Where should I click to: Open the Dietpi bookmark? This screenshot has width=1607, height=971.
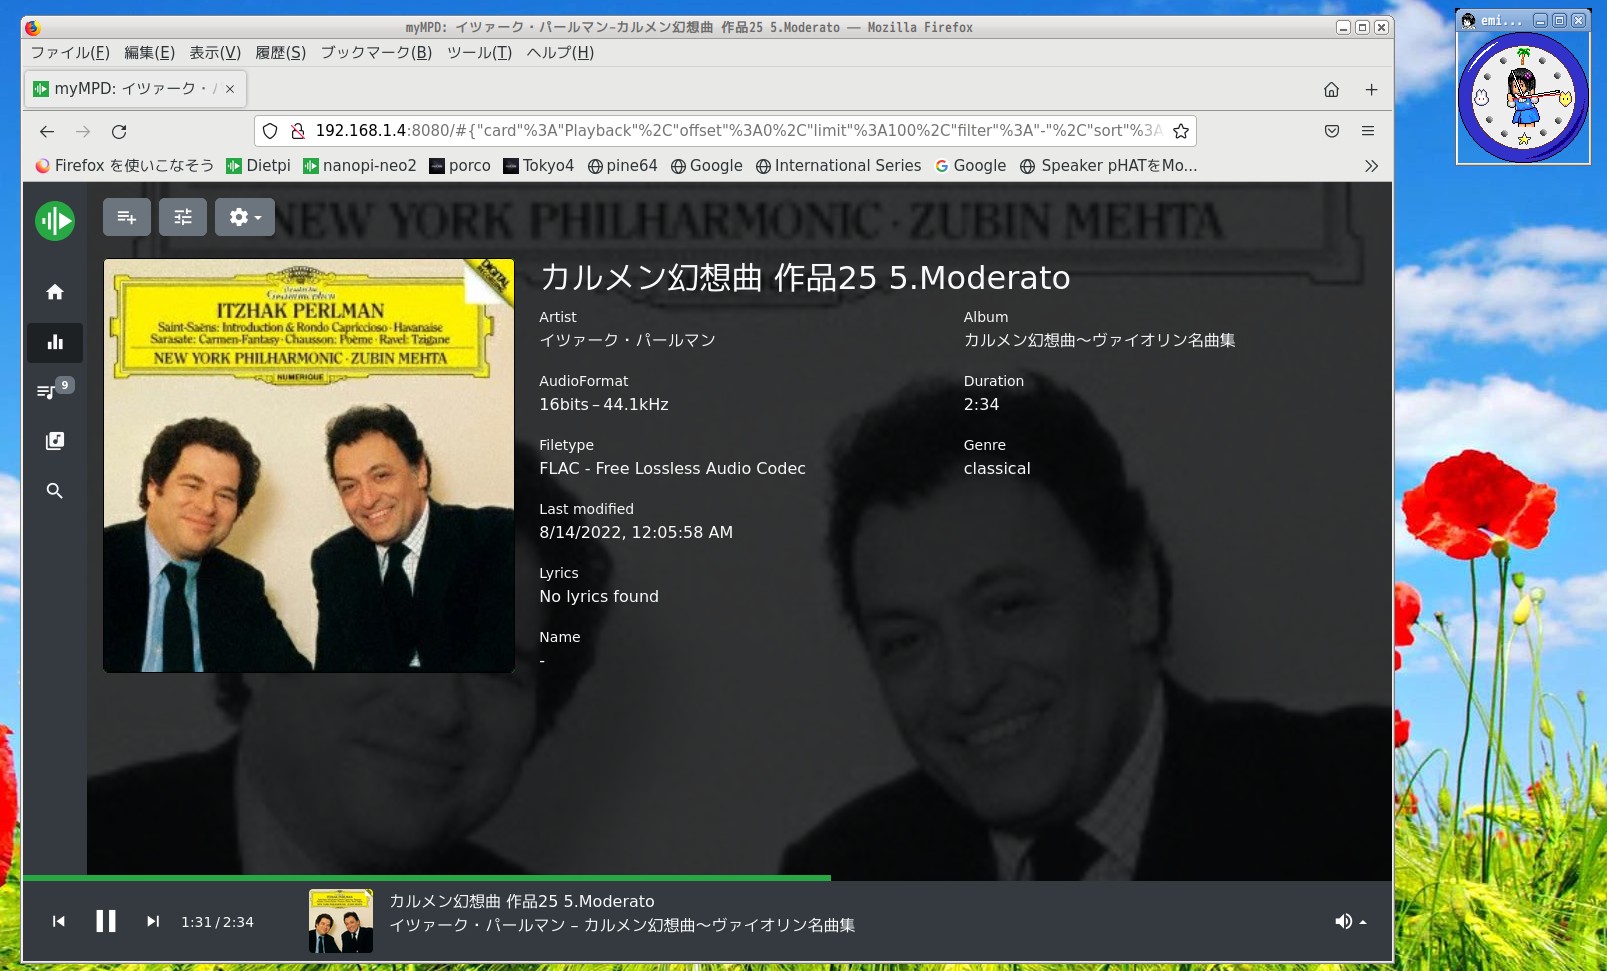point(259,166)
